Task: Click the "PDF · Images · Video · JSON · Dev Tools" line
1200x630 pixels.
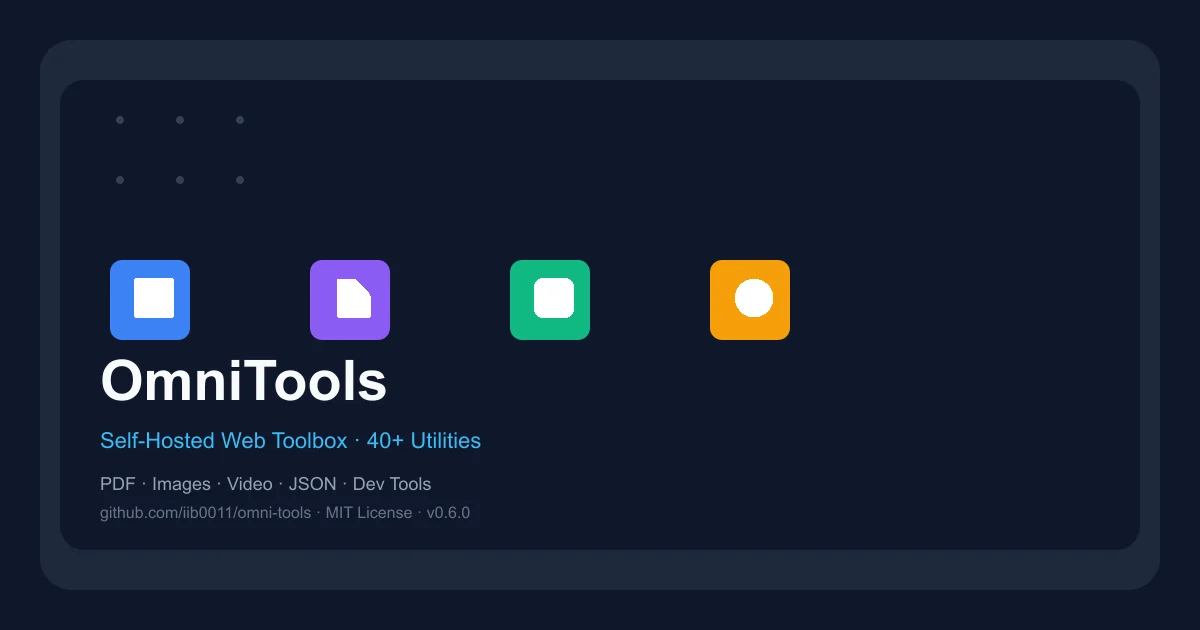Action: pyautogui.click(x=265, y=484)
